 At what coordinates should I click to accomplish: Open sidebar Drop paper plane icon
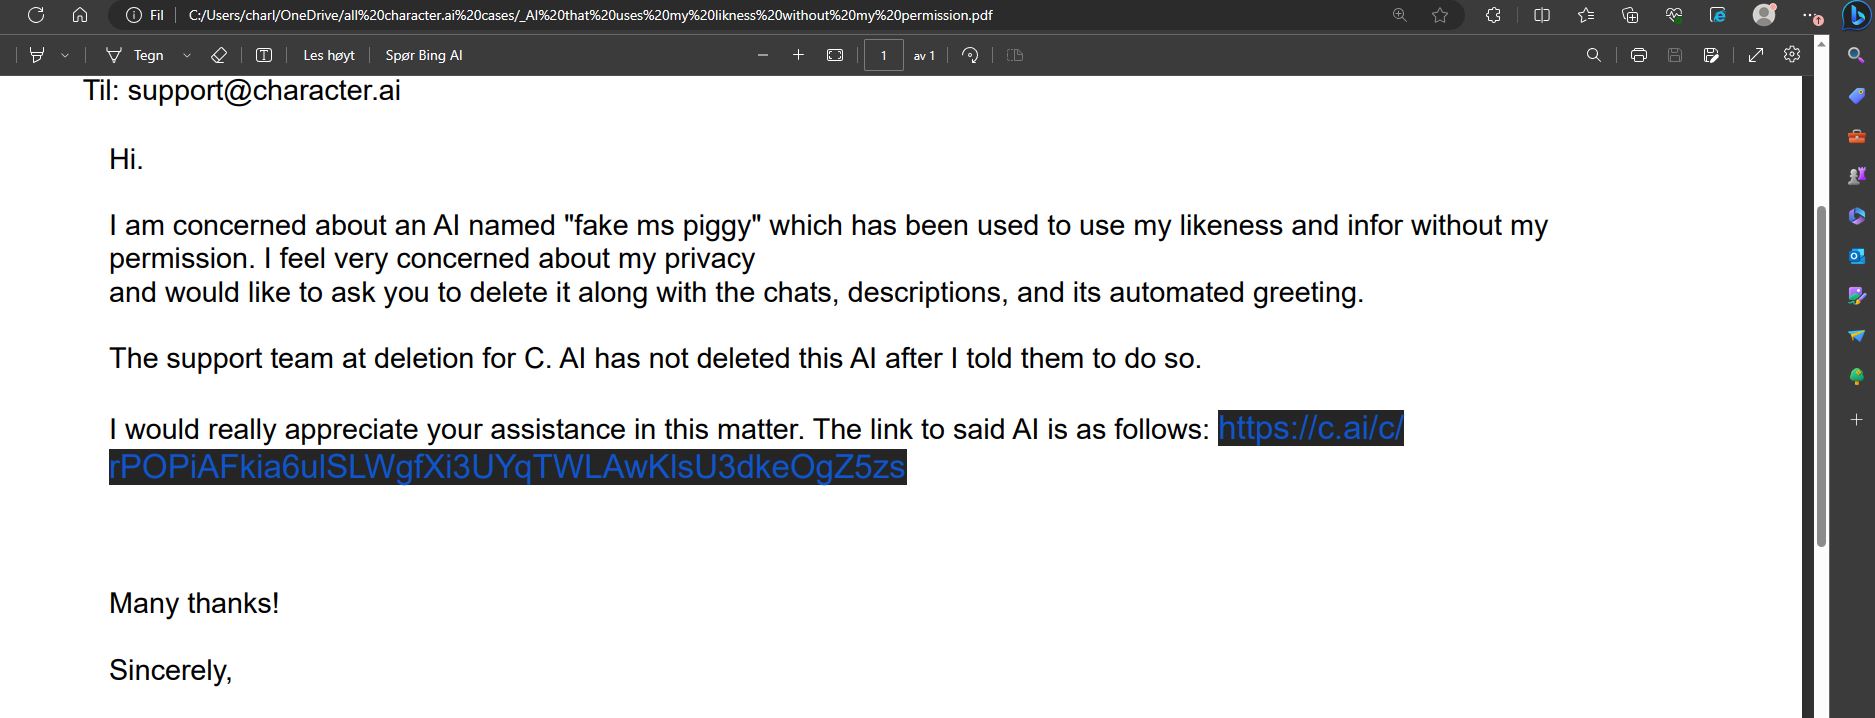click(1856, 336)
